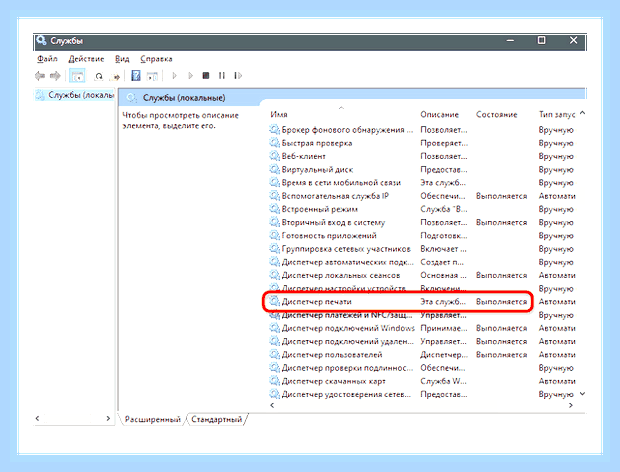This screenshot has height=472, width=620.
Task: Click the Проверяет... description of Быстрая проверка
Action: 444,143
